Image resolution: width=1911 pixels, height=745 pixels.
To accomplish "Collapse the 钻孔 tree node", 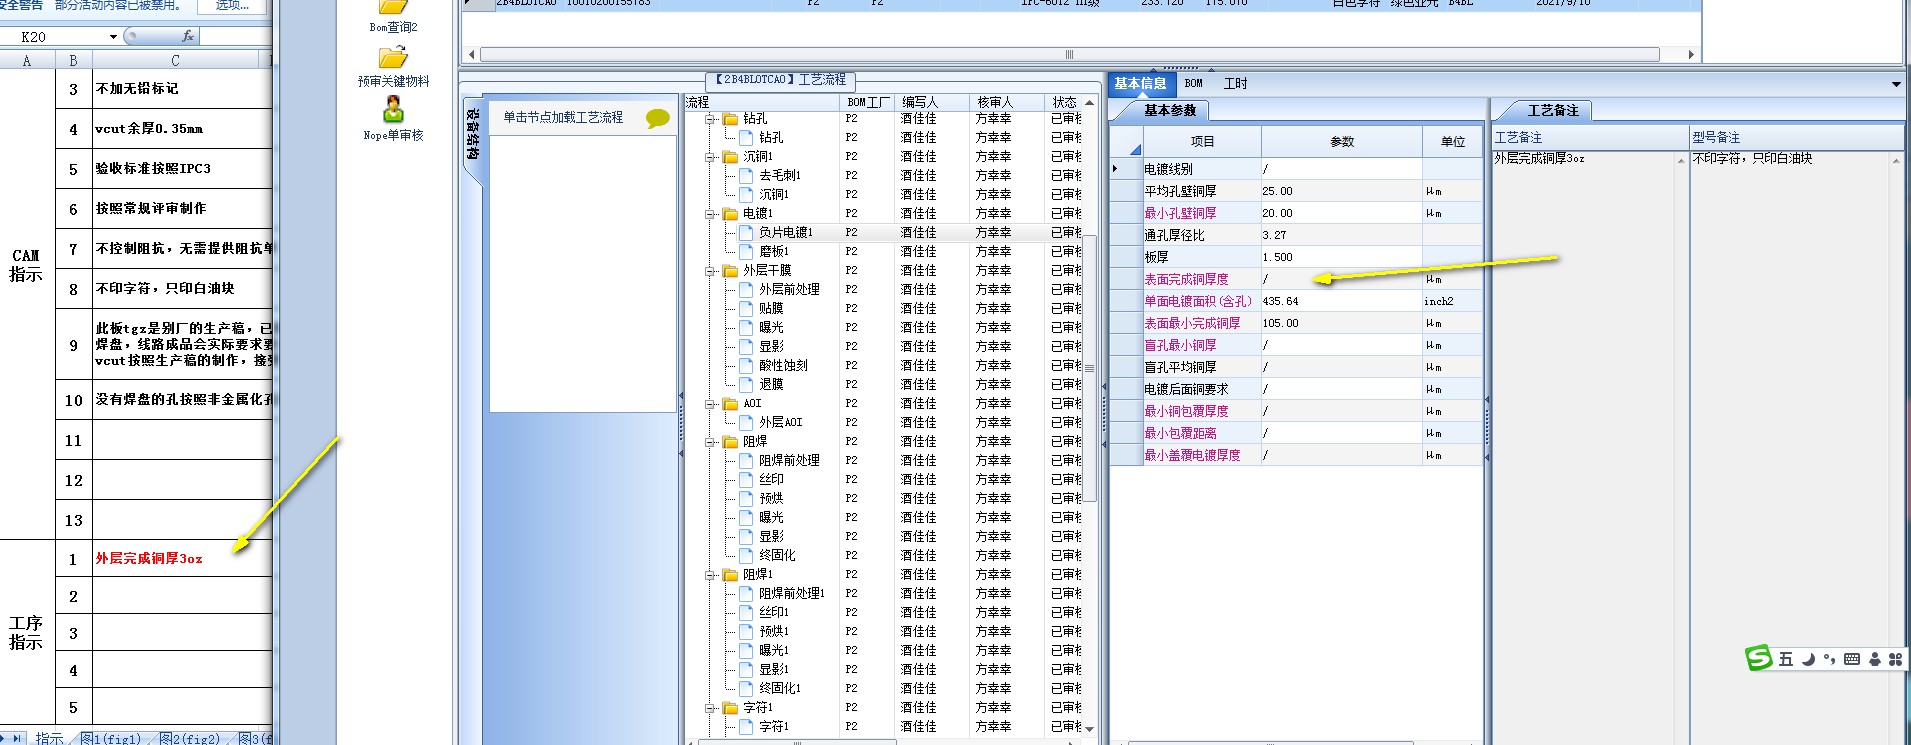I will [711, 119].
